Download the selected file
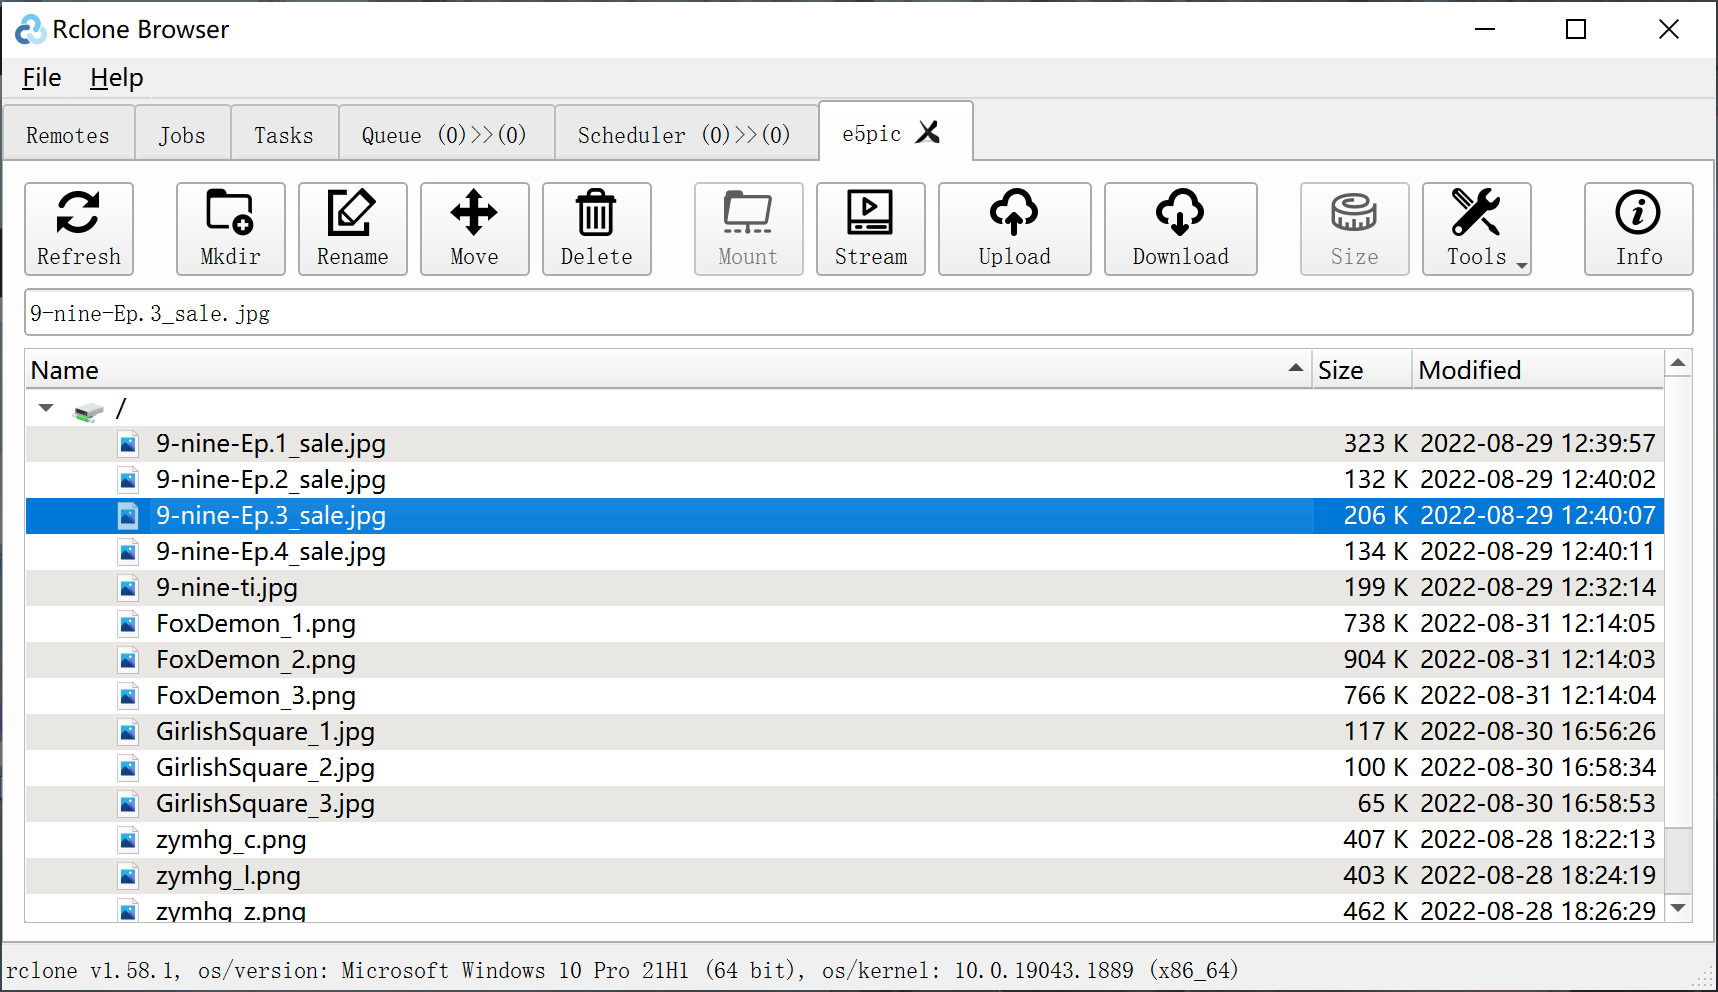The width and height of the screenshot is (1718, 992). (x=1180, y=229)
